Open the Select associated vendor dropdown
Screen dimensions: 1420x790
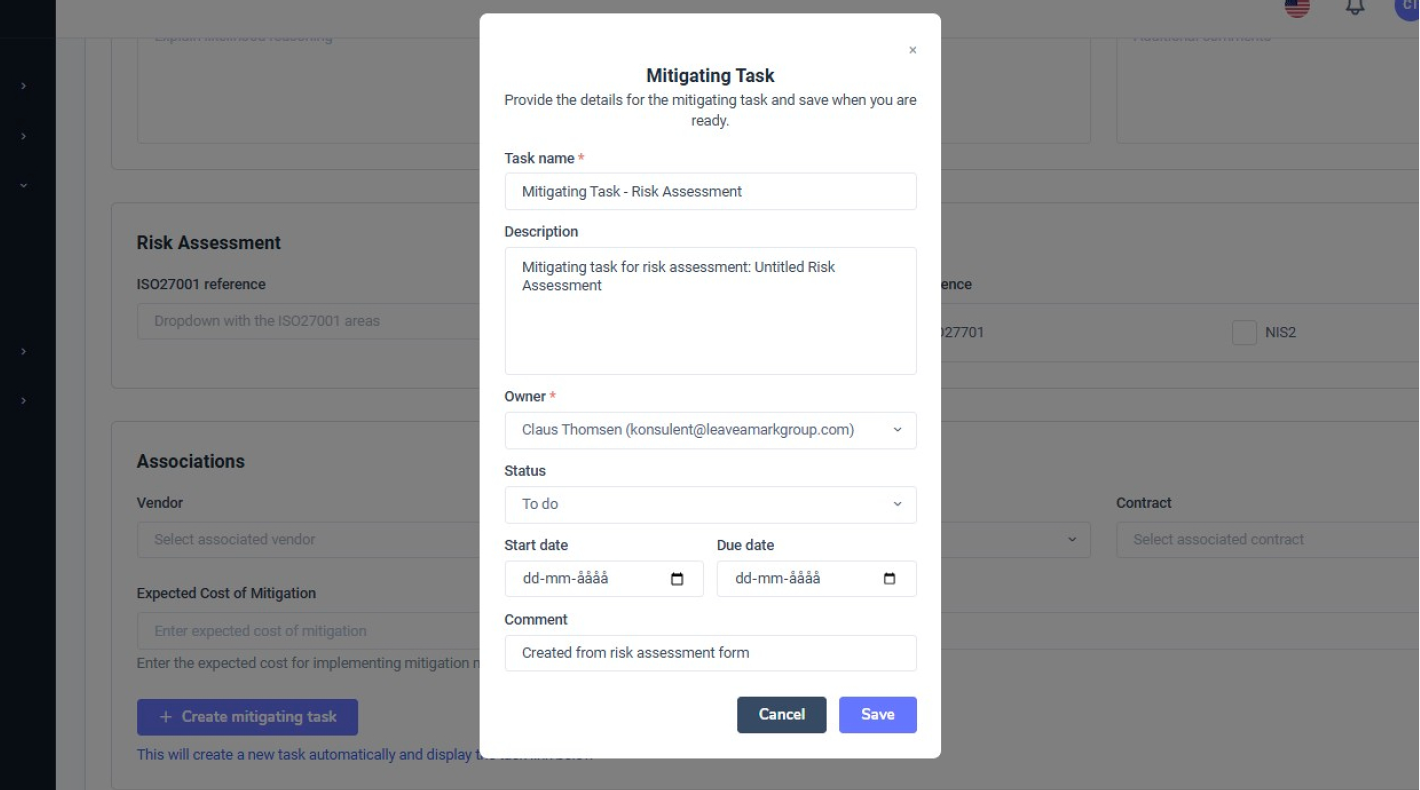300,539
